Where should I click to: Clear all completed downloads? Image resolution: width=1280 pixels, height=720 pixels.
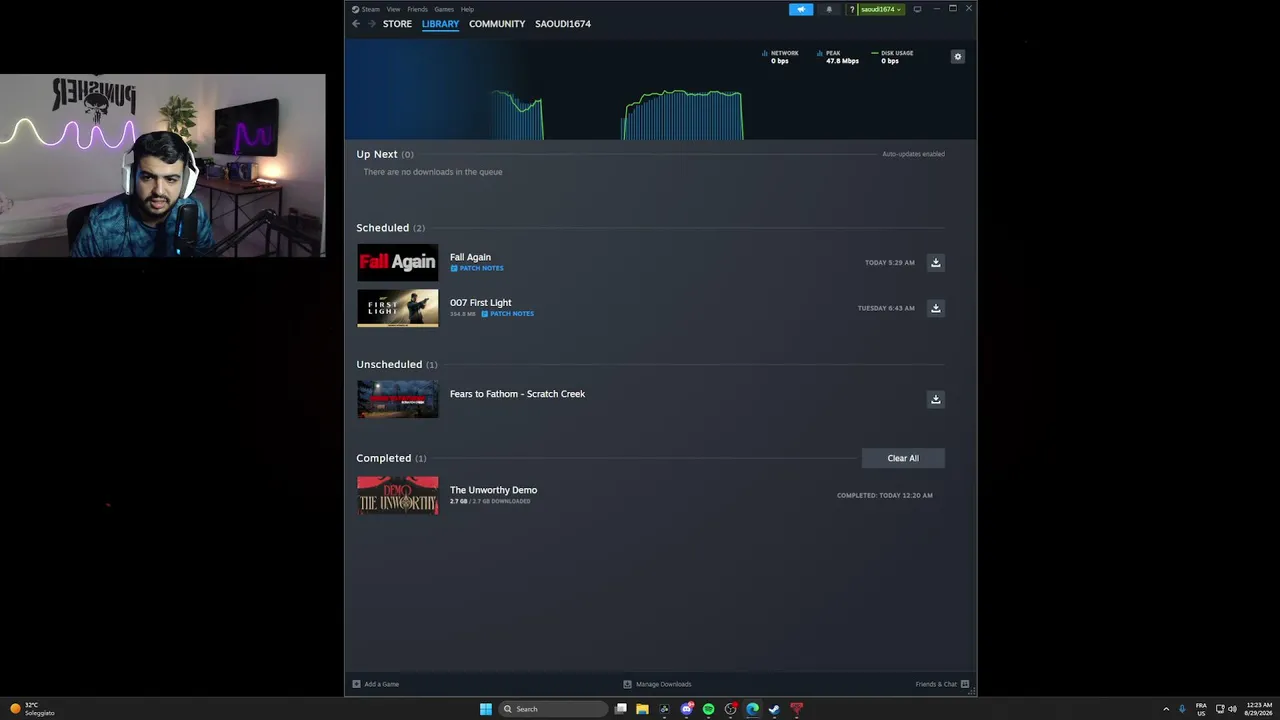click(x=903, y=458)
